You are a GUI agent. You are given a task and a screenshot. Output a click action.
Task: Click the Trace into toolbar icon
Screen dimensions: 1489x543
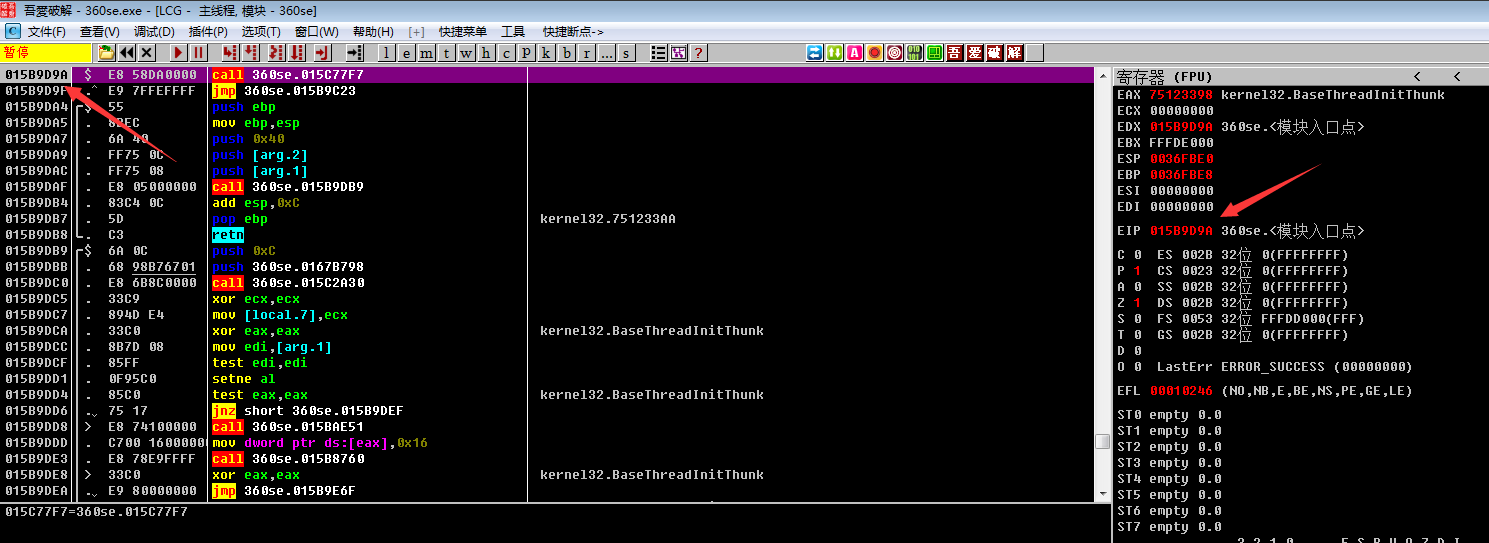pyautogui.click(x=275, y=53)
